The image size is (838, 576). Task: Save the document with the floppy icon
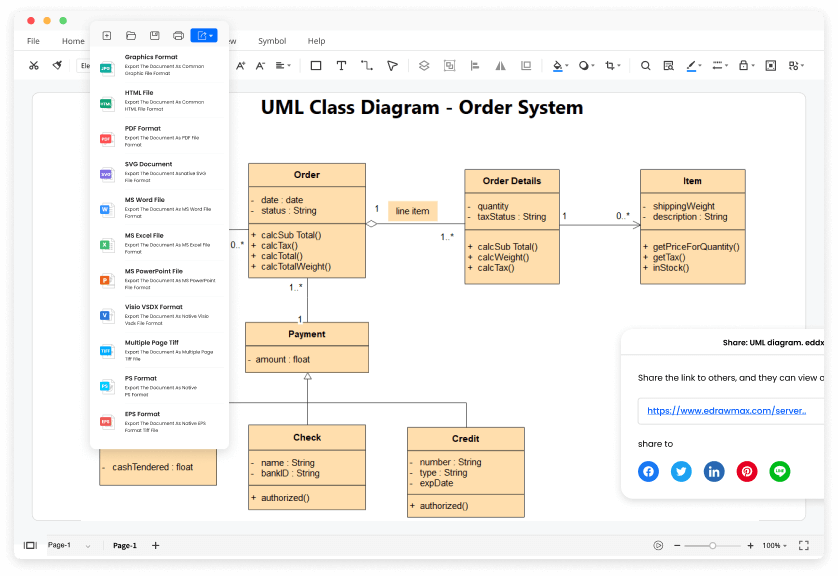pos(154,35)
